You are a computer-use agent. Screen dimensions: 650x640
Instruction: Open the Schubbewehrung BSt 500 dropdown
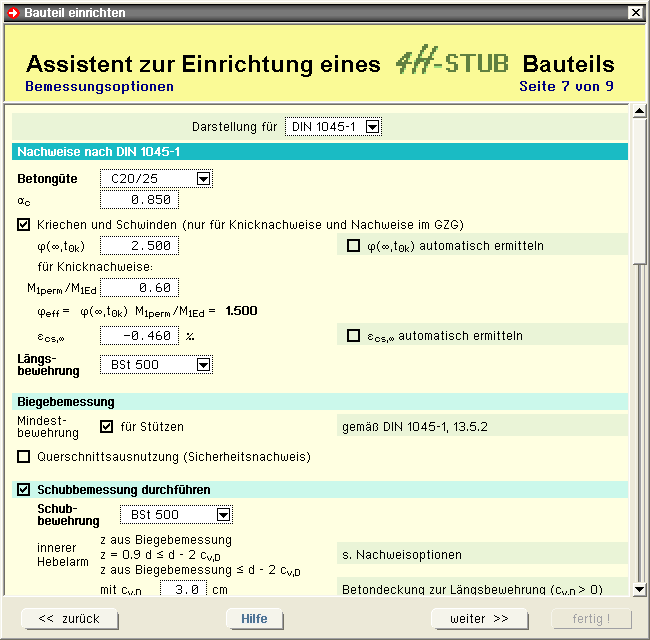[223, 515]
